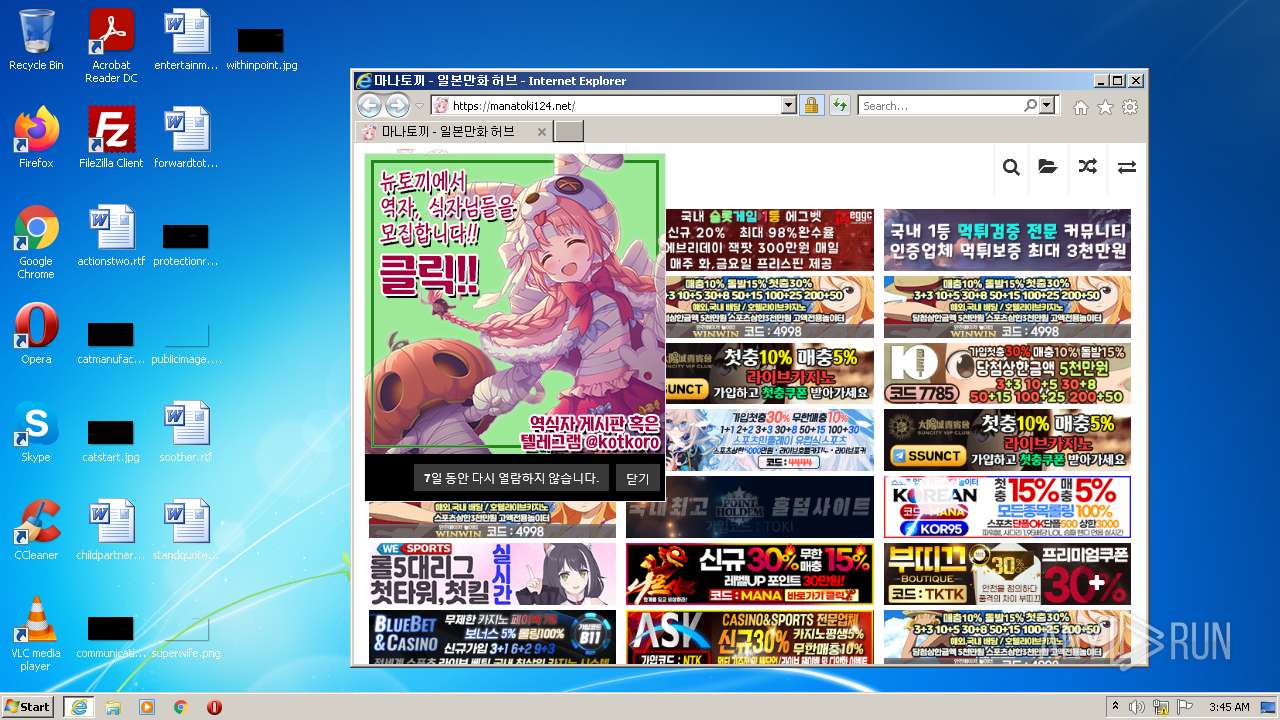The image size is (1280, 720).
Task: Click the network tray icon
Action: [x=1161, y=707]
